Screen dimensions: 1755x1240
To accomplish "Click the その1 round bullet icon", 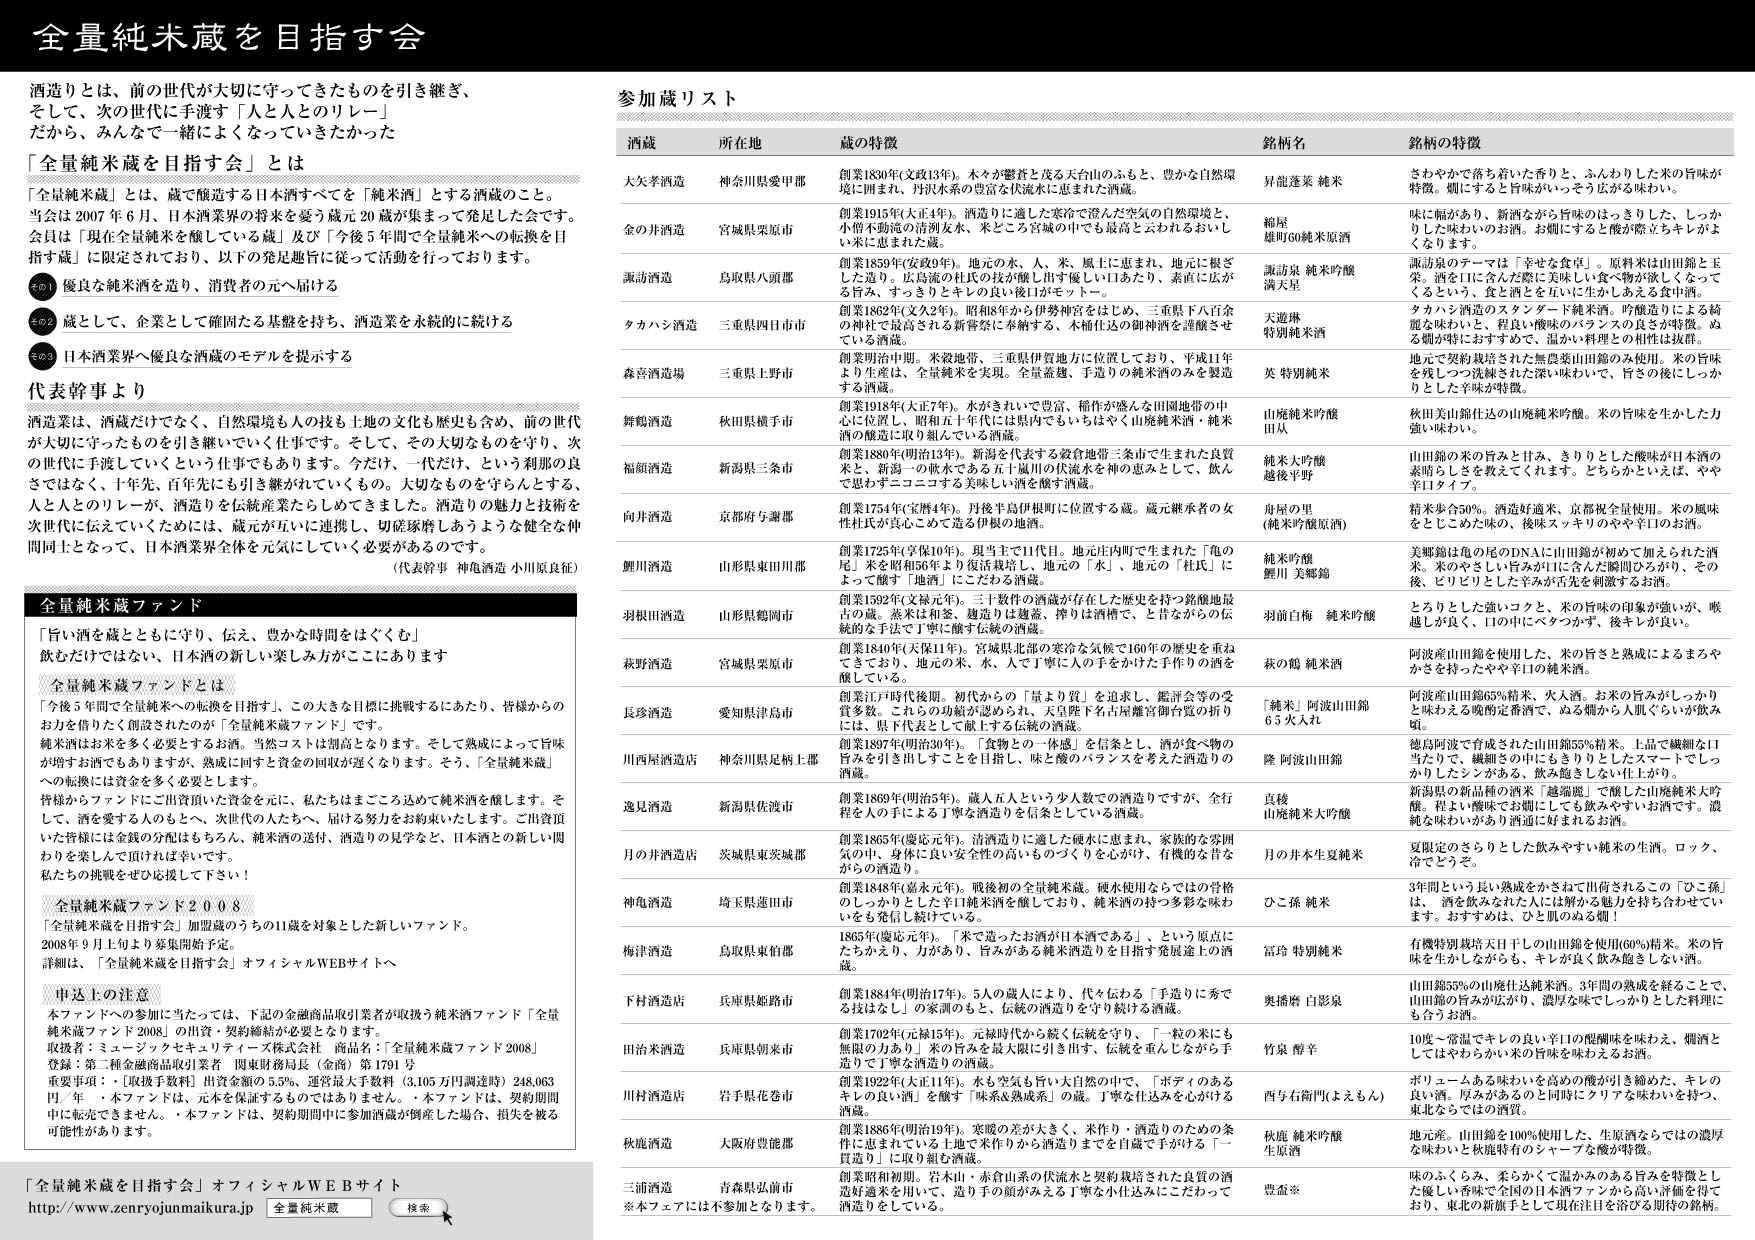I will click(42, 287).
